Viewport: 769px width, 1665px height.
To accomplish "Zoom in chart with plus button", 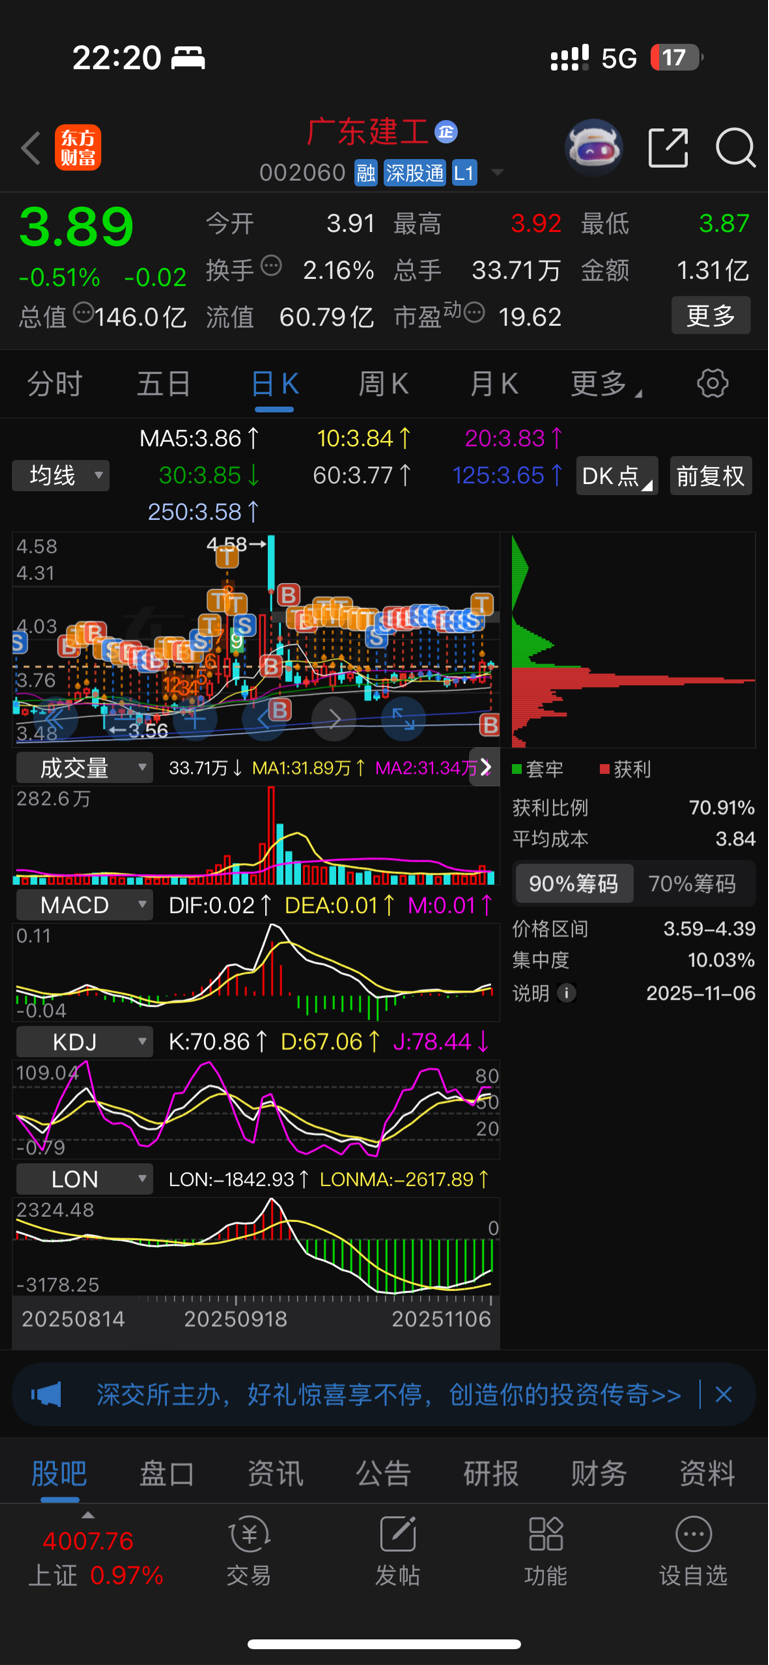I will (195, 718).
